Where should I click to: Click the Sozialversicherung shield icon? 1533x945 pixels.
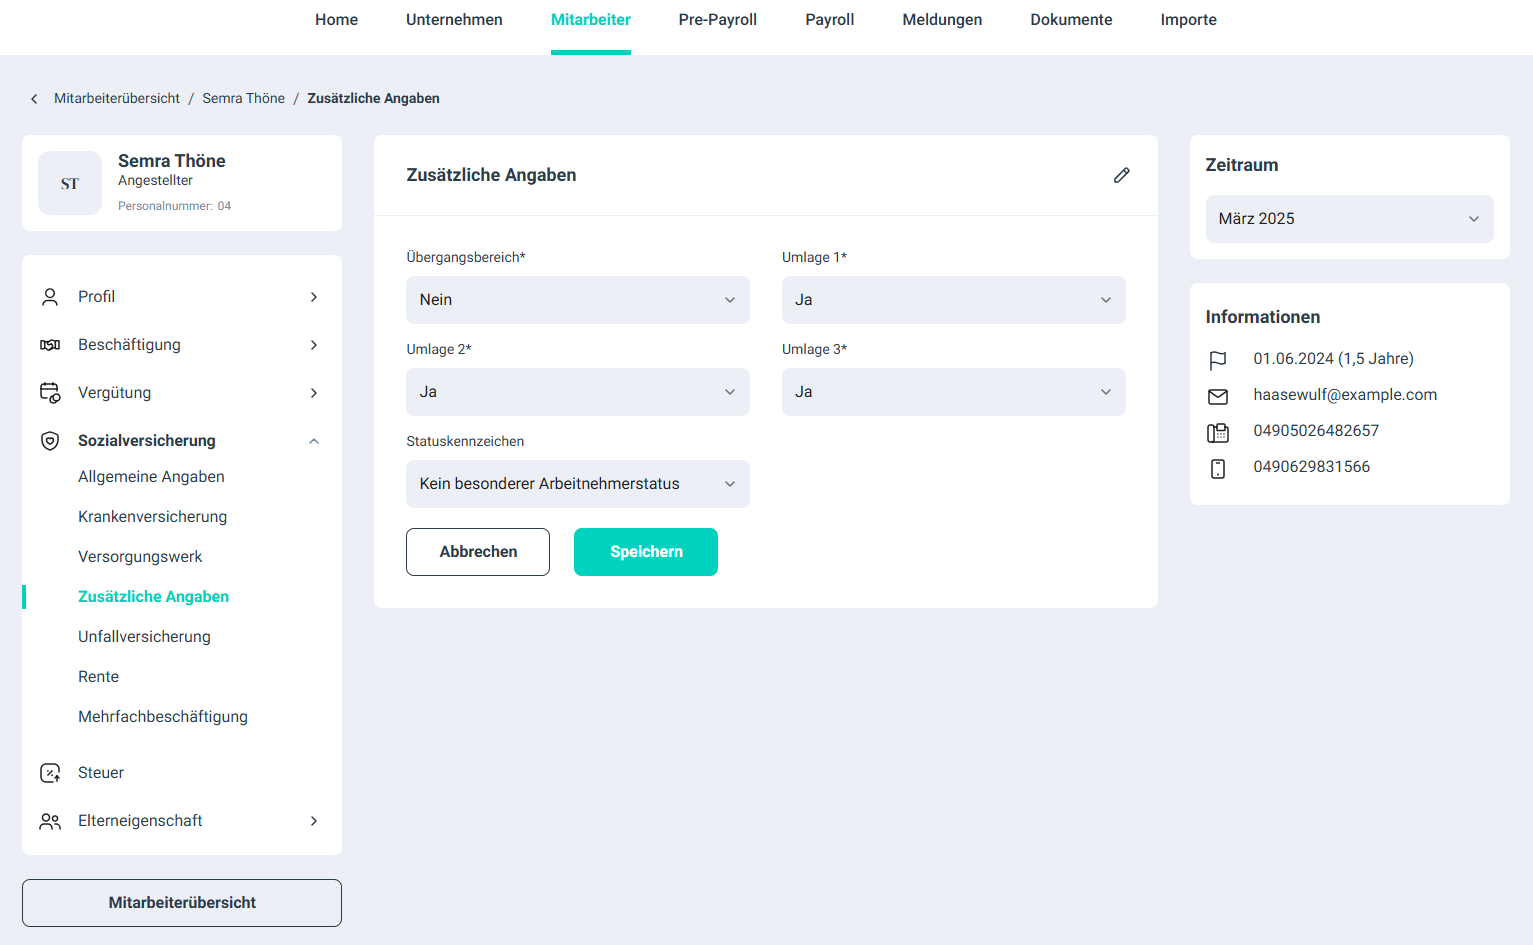[50, 441]
